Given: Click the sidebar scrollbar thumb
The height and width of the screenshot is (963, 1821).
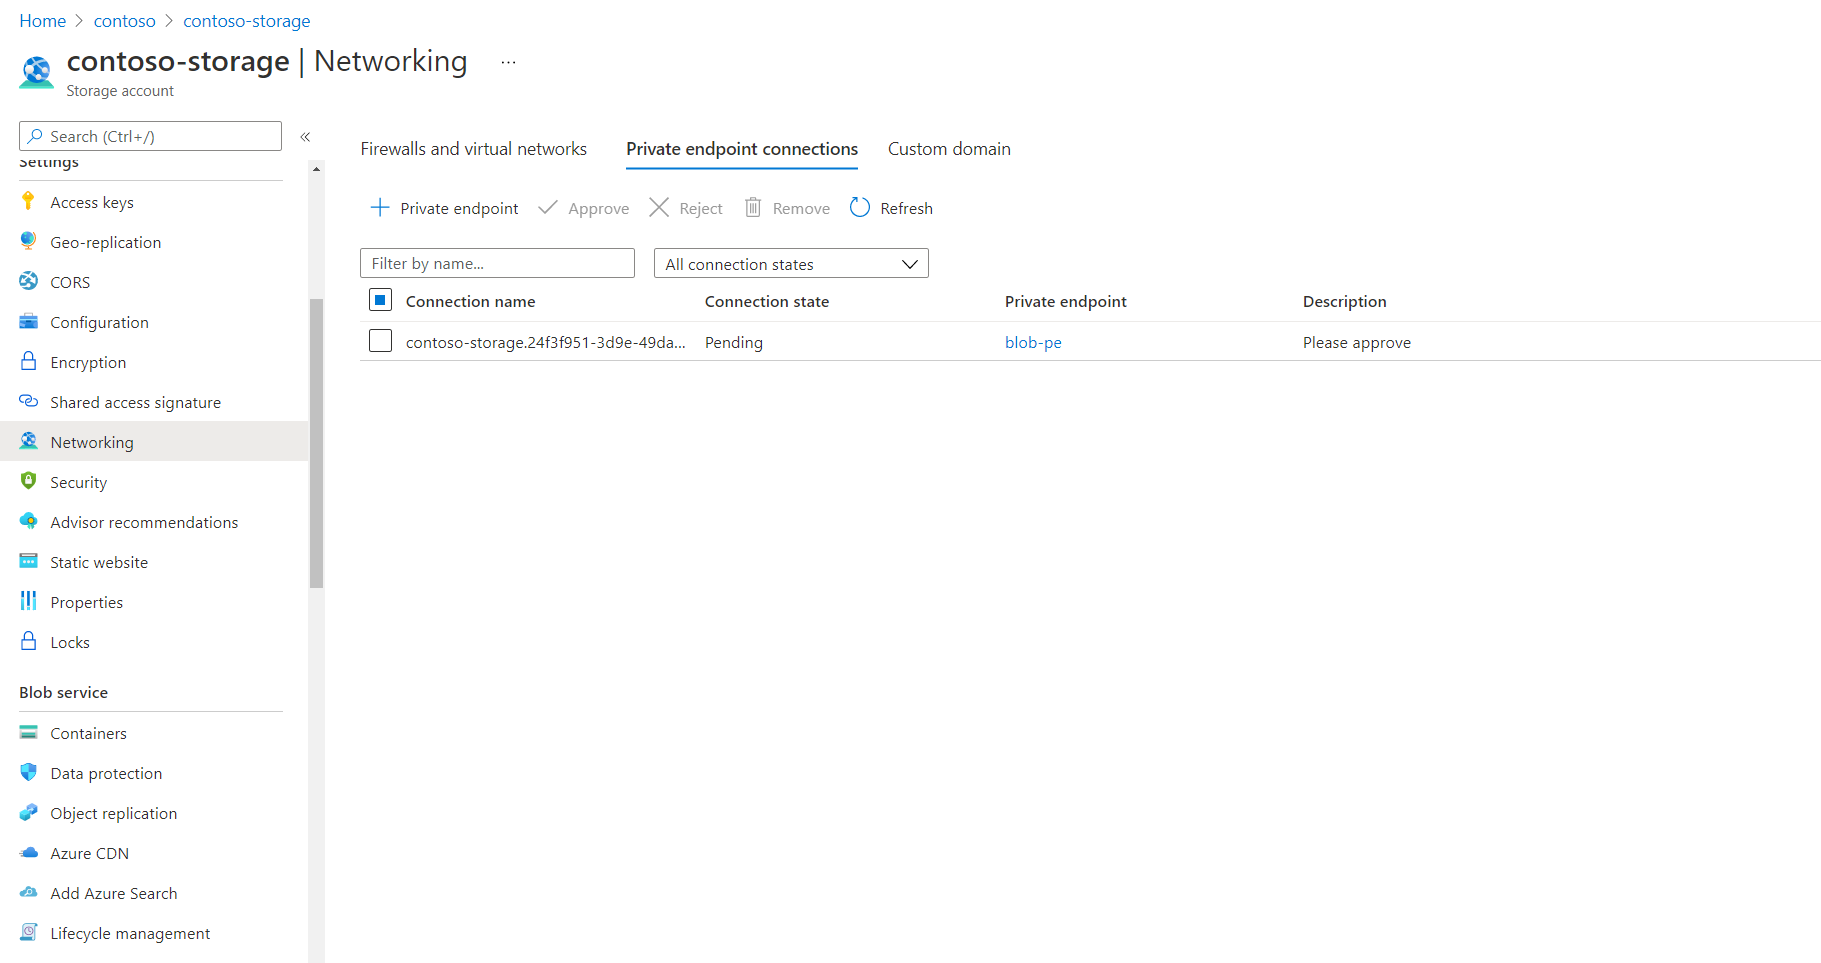Looking at the screenshot, I should pos(316,443).
